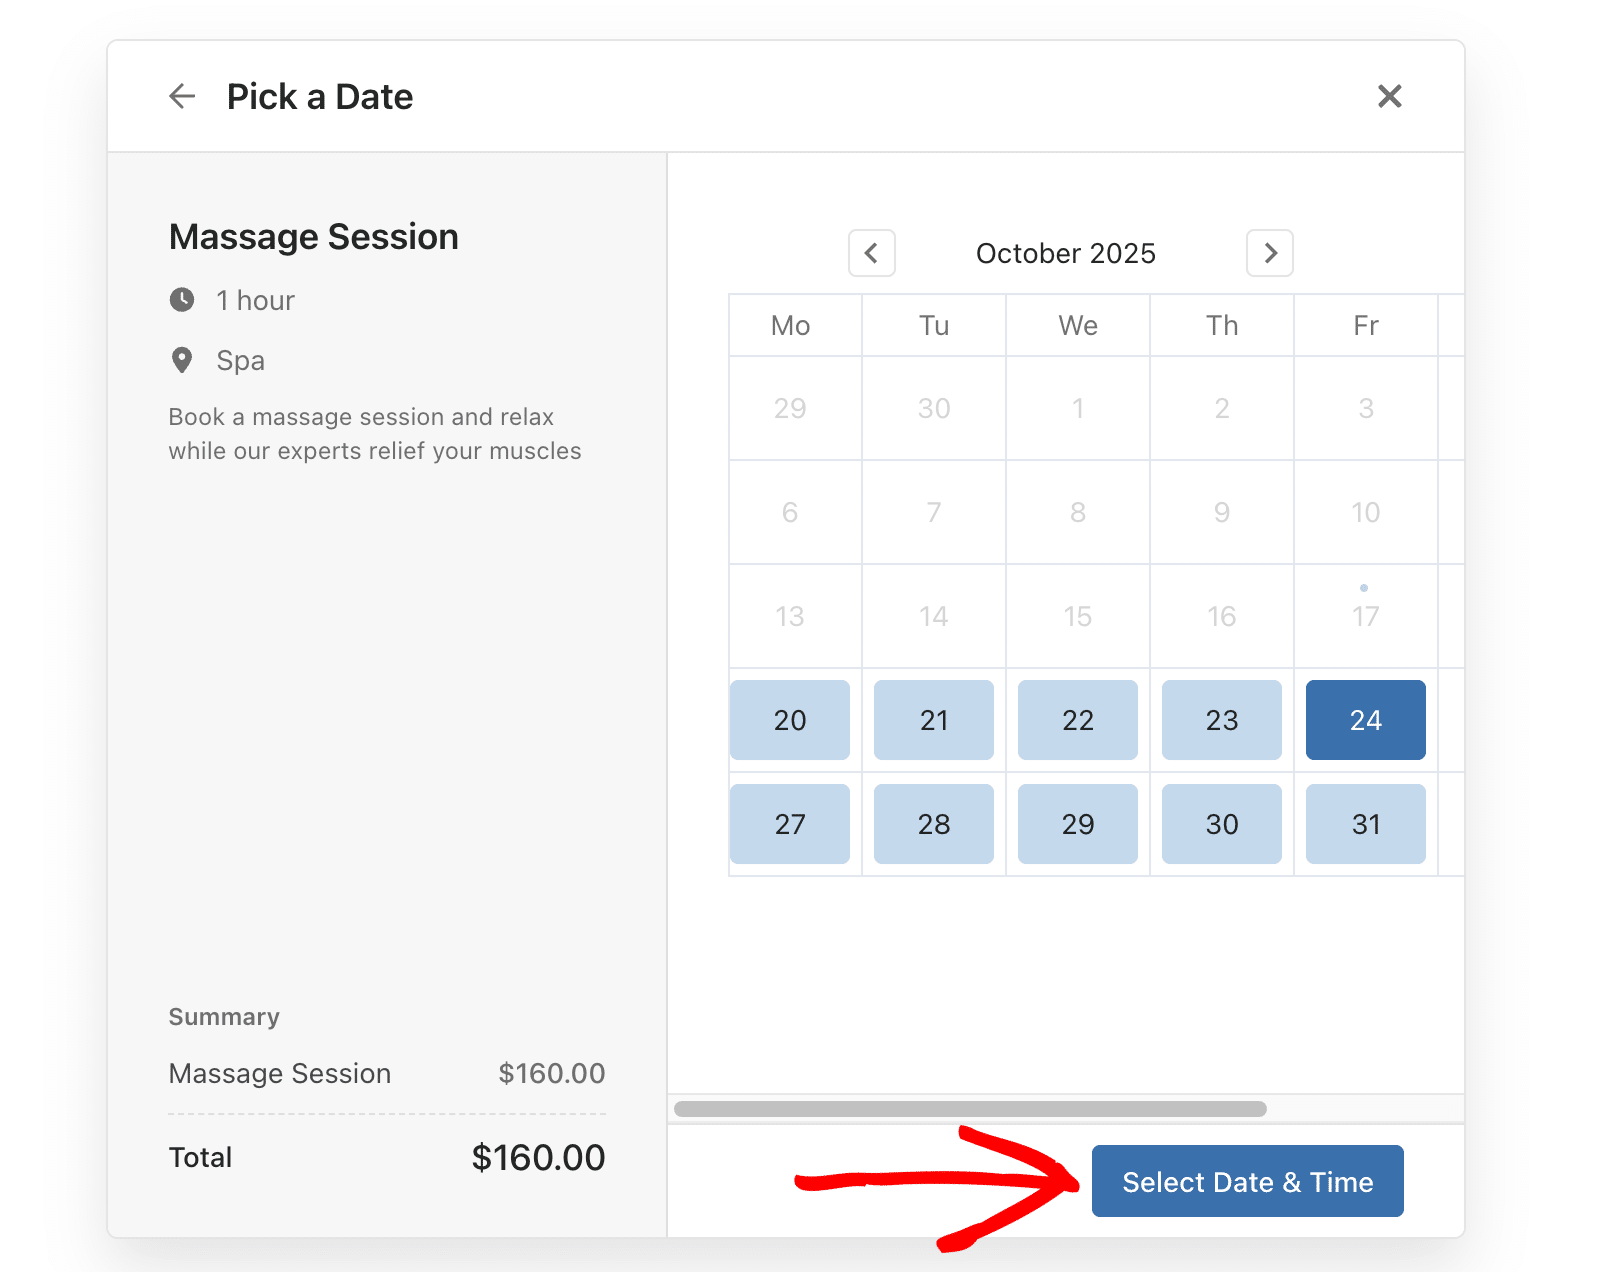Click the horizontal scrollbar under calendar
The image size is (1600, 1272).
click(x=970, y=1109)
